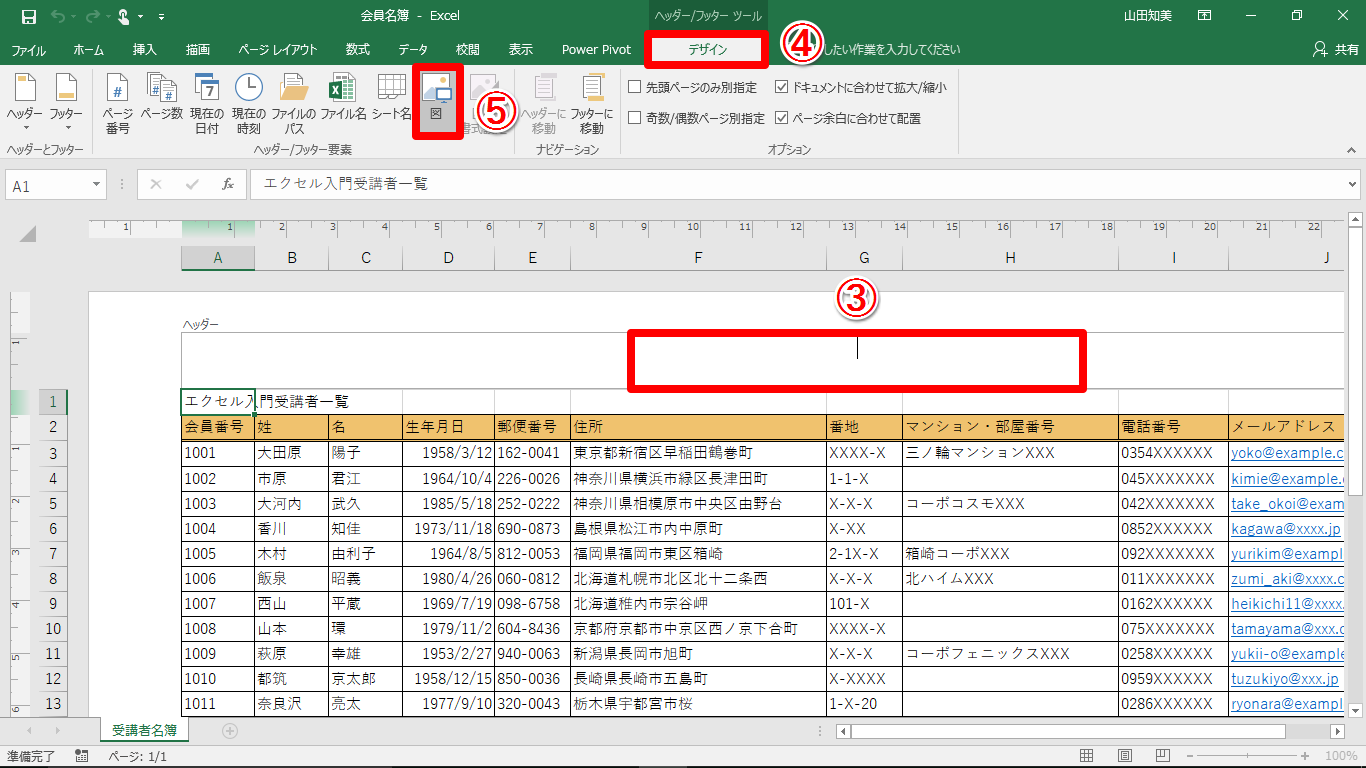Open the 校閲 tab

pos(467,50)
